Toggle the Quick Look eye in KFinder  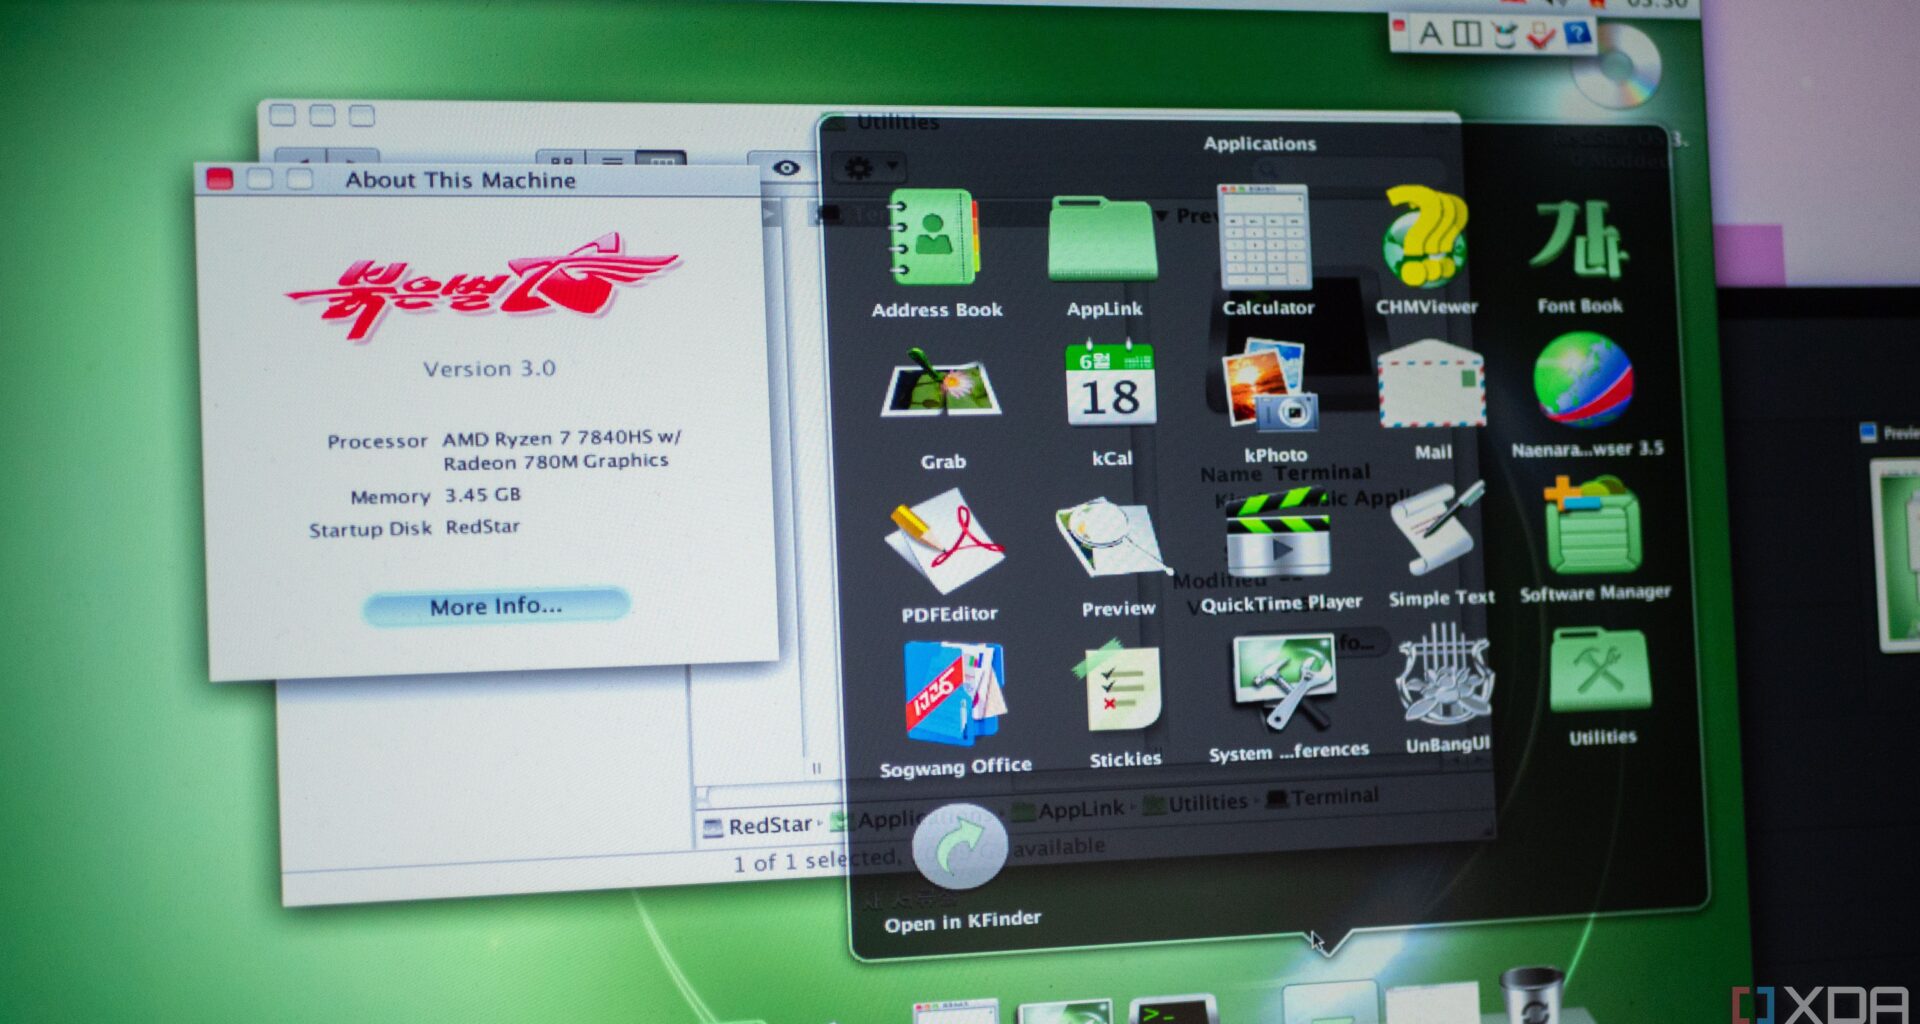pyautogui.click(x=786, y=167)
